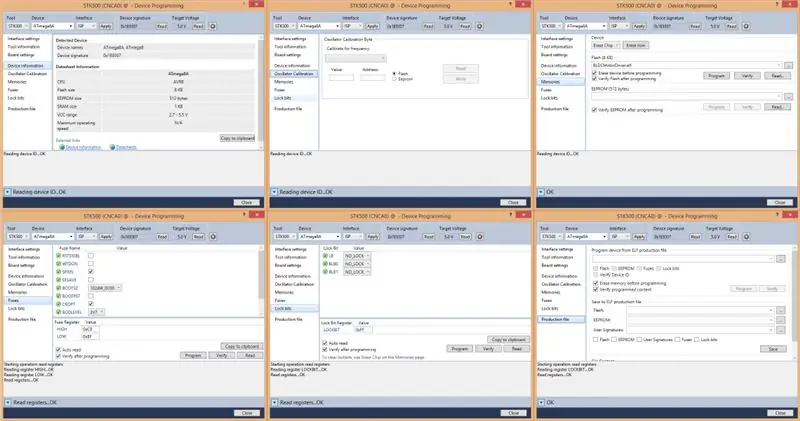This screenshot has width=800, height=421.
Task: Browse for an EEPROM file in the Memories window
Action: (x=788, y=96)
